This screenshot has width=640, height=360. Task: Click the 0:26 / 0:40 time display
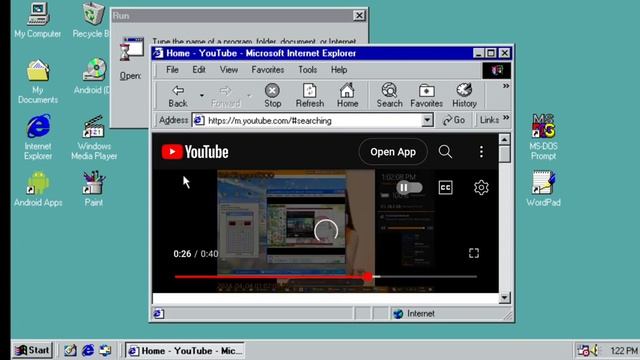195,254
